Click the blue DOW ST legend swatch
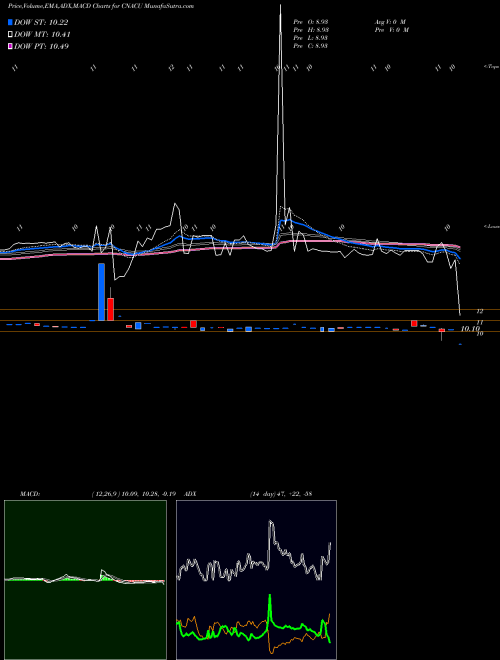The image size is (500, 660). (x=10, y=22)
